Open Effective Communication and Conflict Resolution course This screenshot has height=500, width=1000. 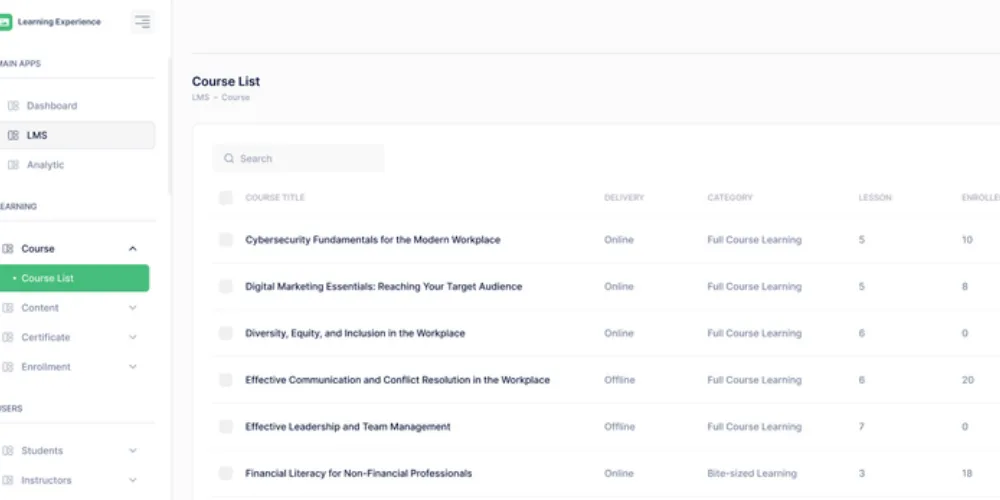click(x=397, y=379)
